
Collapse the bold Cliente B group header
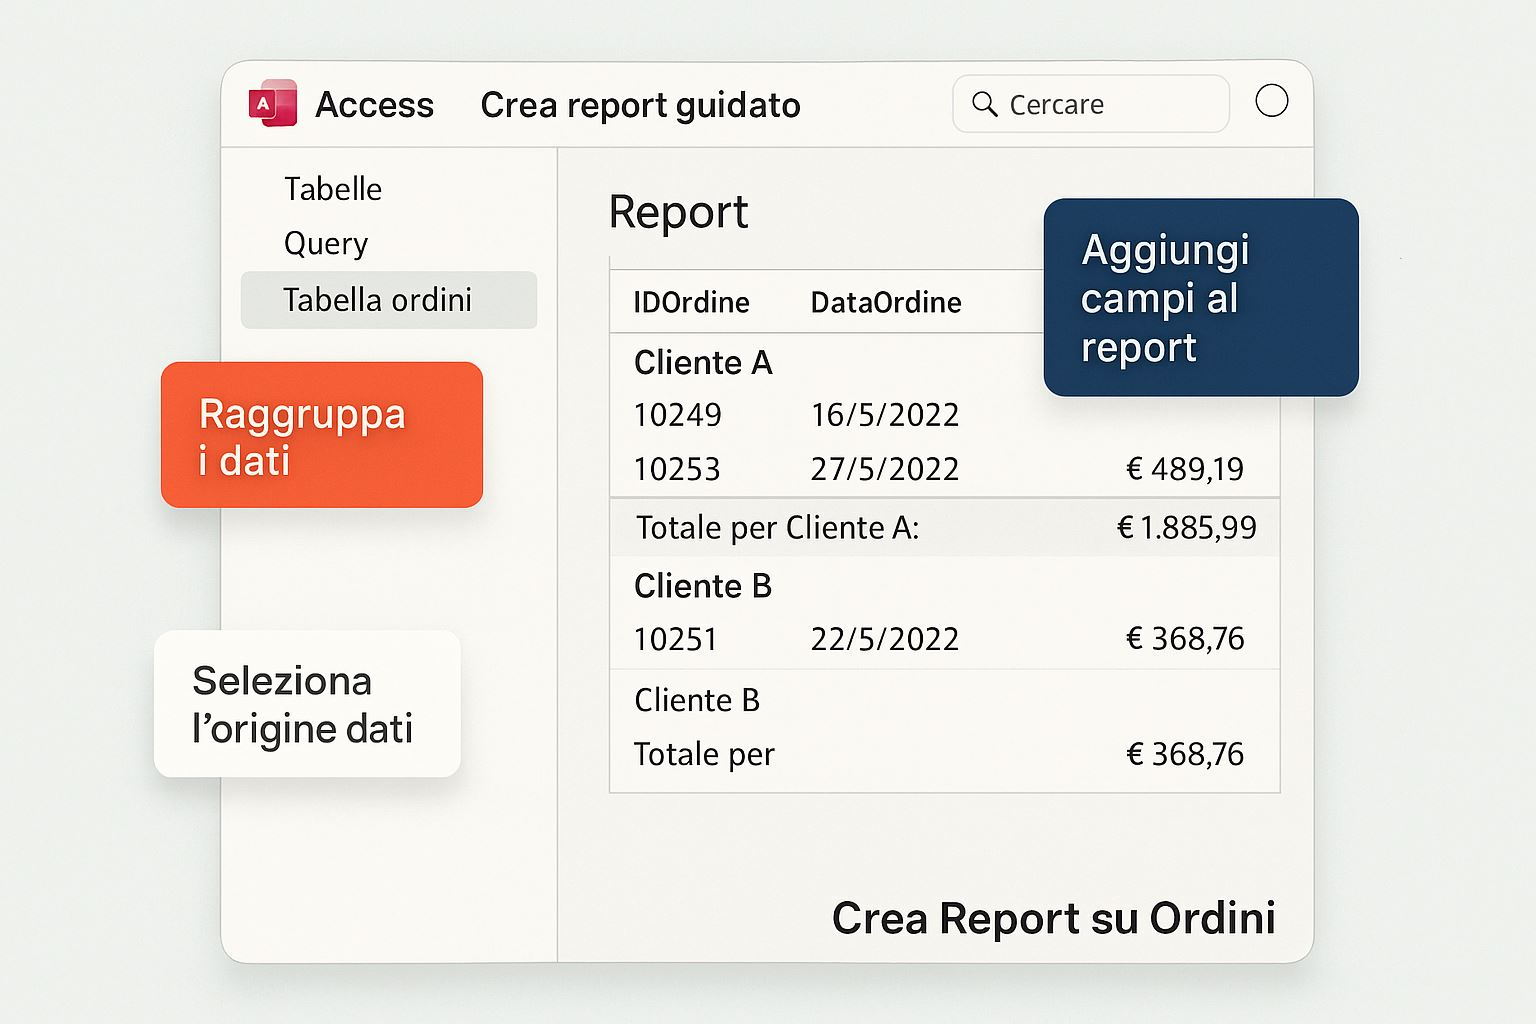pyautogui.click(x=703, y=586)
